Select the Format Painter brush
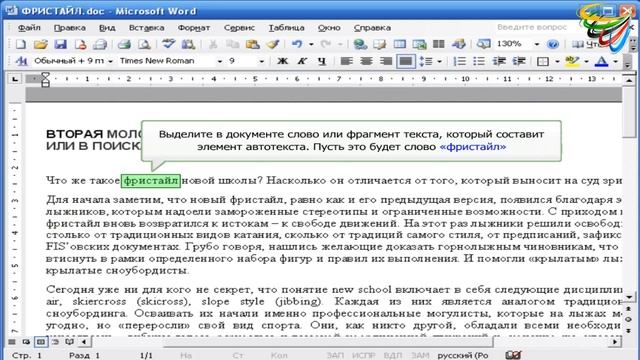The image size is (640, 360). click(x=272, y=44)
